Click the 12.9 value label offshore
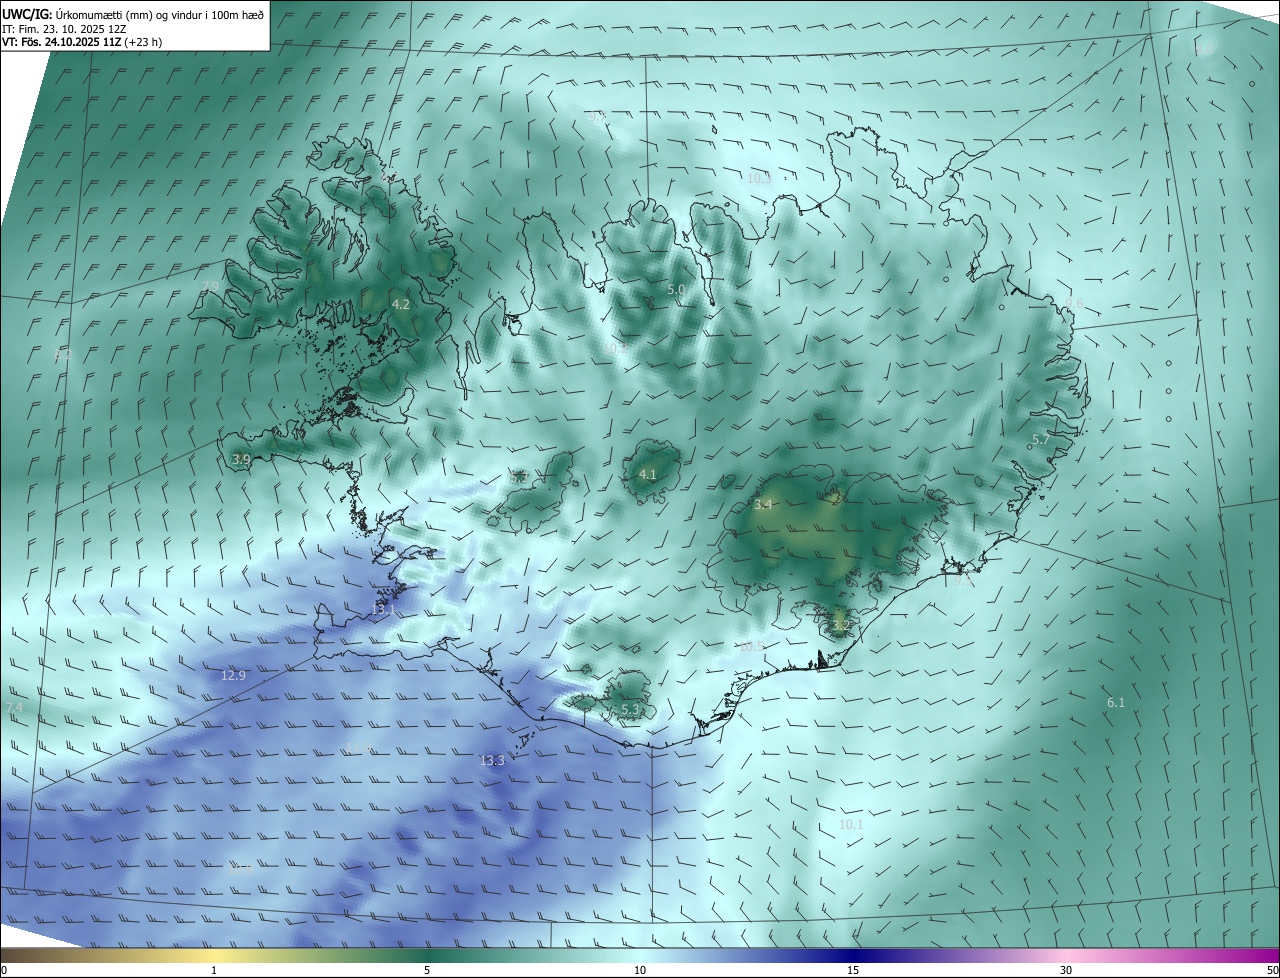This screenshot has height=978, width=1280. point(233,675)
